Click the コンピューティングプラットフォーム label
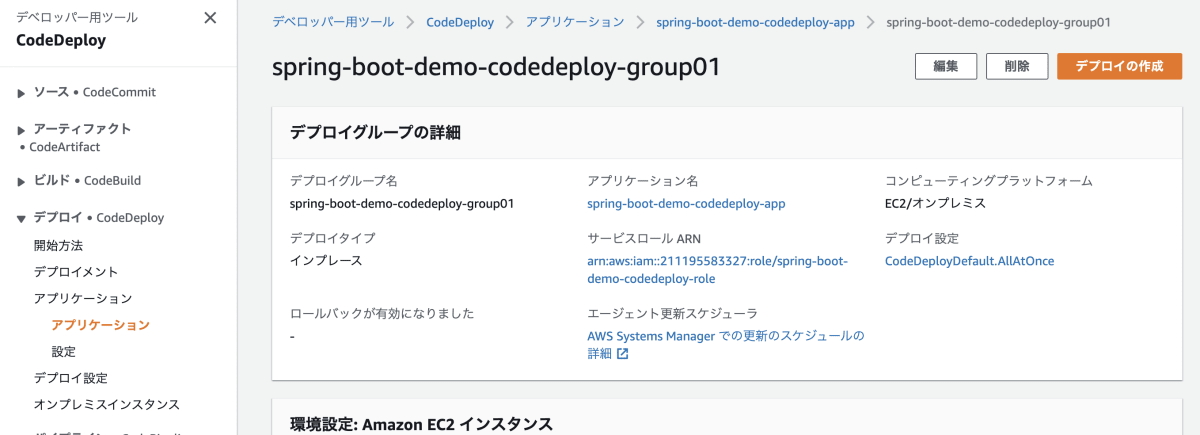 (989, 181)
